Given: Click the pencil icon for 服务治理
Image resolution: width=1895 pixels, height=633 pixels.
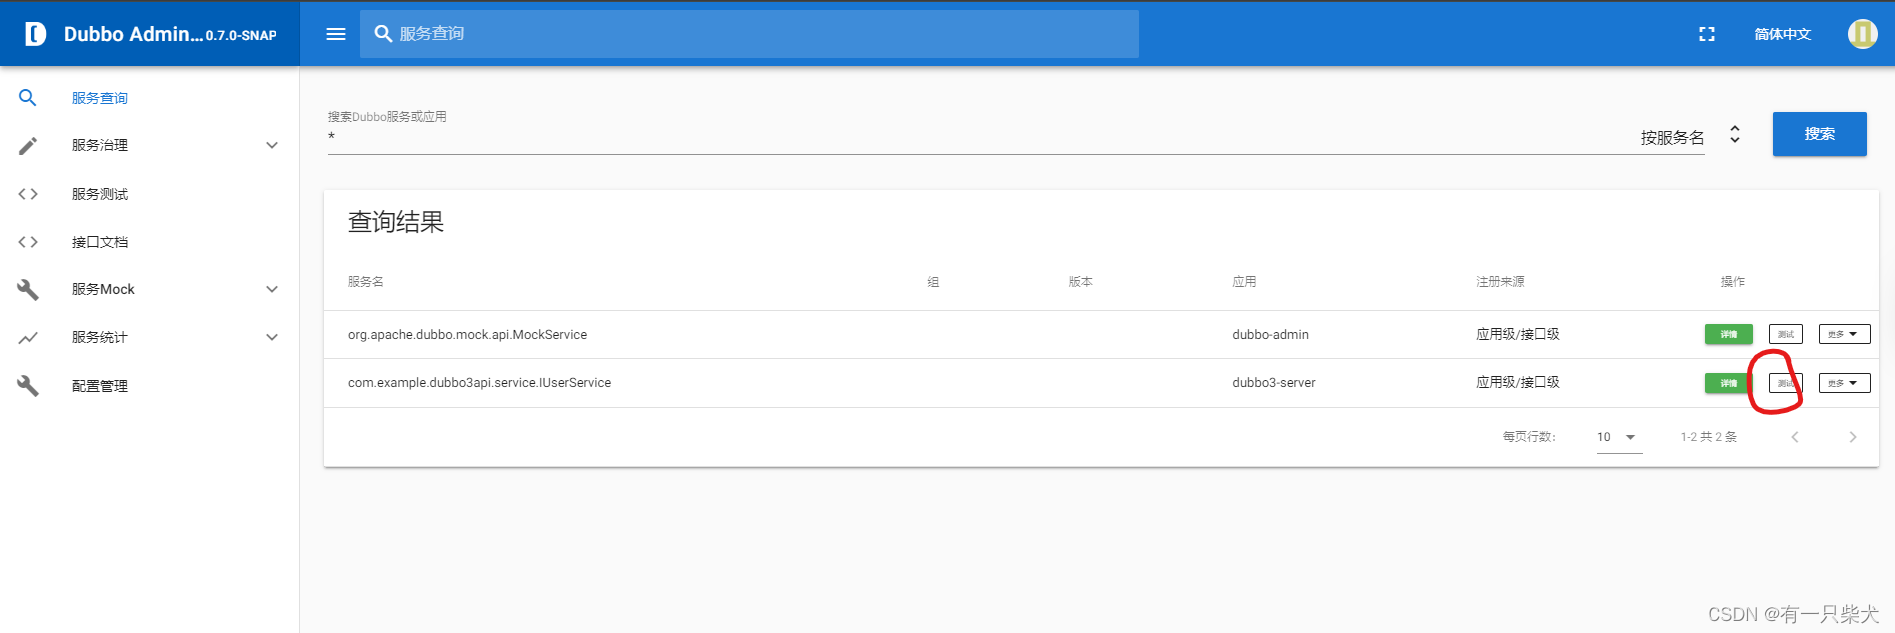Looking at the screenshot, I should point(28,146).
